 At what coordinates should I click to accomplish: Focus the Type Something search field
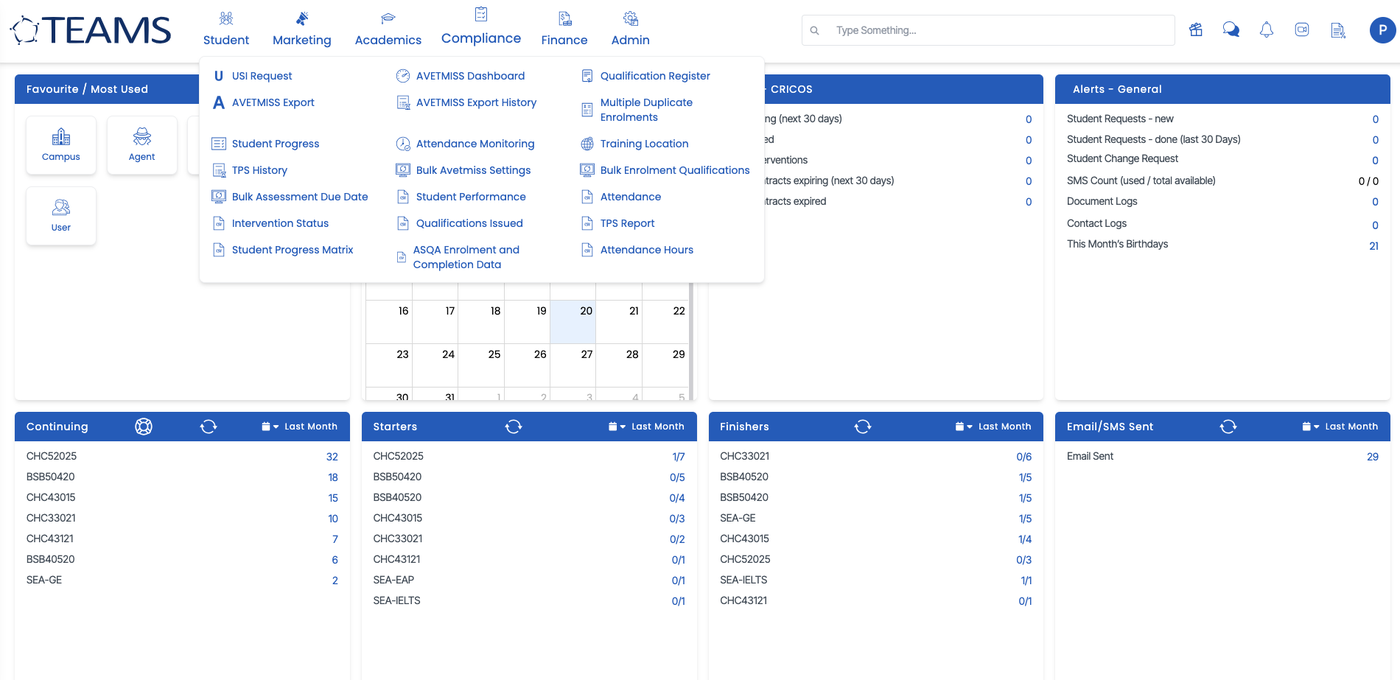point(988,30)
